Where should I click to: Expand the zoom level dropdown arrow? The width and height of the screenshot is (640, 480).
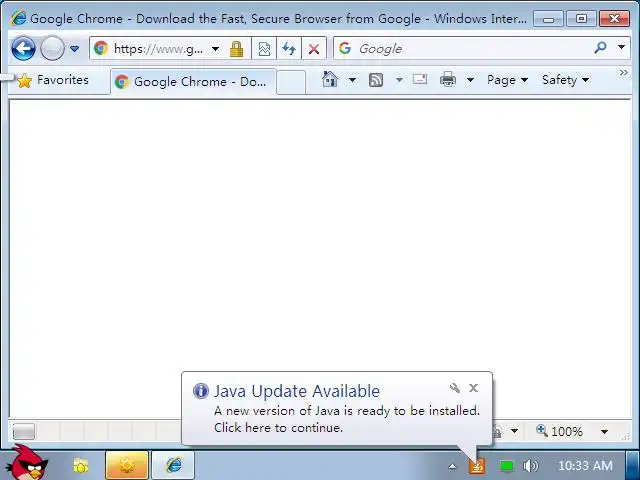pos(604,431)
